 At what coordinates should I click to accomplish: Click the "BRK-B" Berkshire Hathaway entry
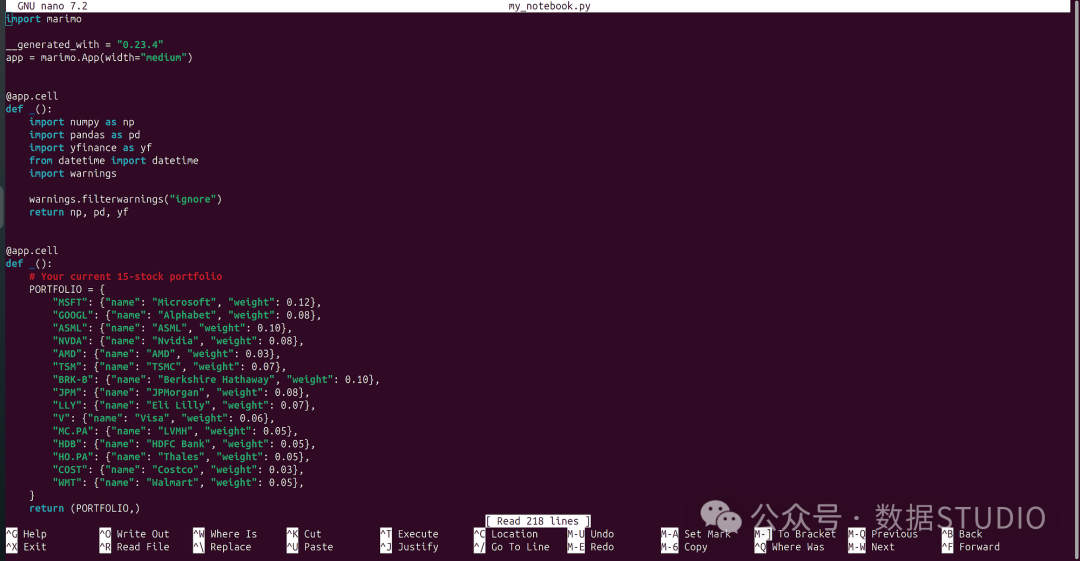[216, 380]
